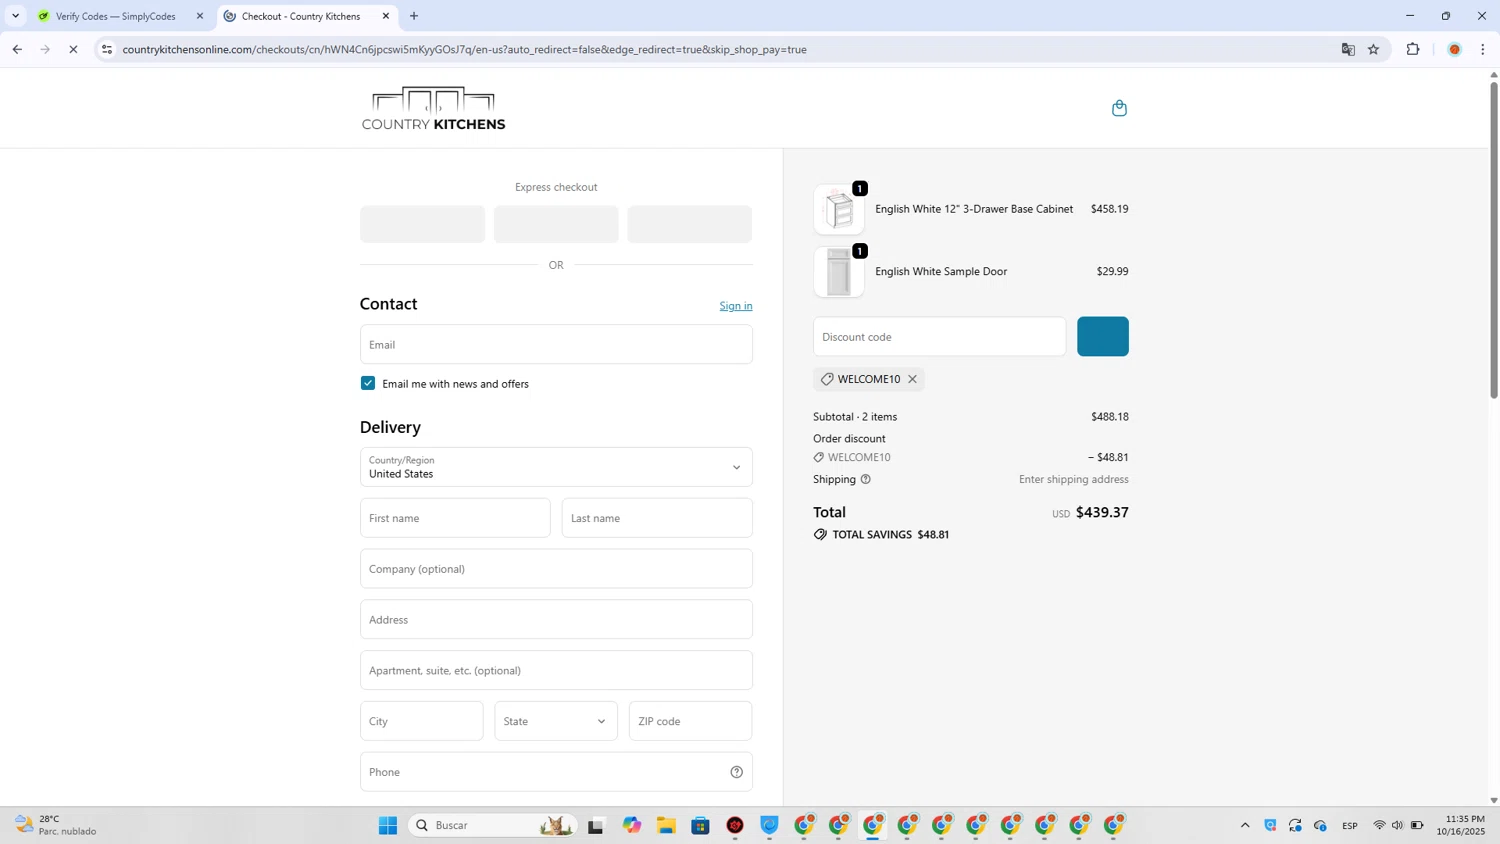The width and height of the screenshot is (1500, 844).
Task: Click the $439.37 total amount
Action: pyautogui.click(x=1102, y=512)
